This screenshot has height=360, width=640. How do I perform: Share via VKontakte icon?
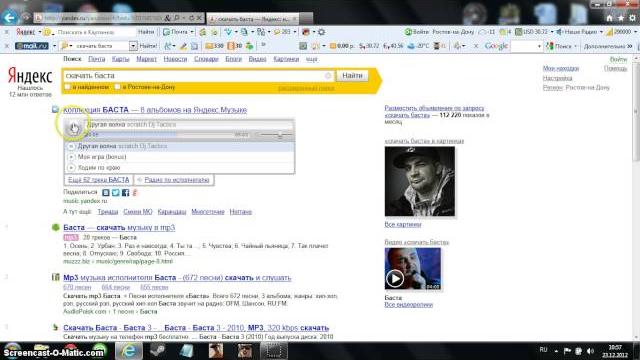[x=106, y=192]
